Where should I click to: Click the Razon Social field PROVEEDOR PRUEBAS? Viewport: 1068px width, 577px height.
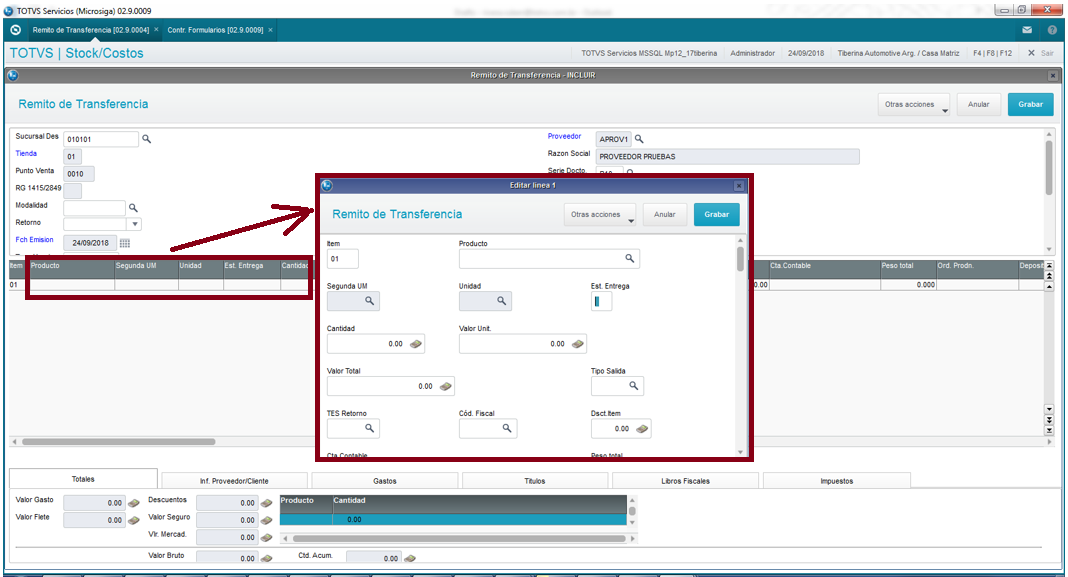727,157
